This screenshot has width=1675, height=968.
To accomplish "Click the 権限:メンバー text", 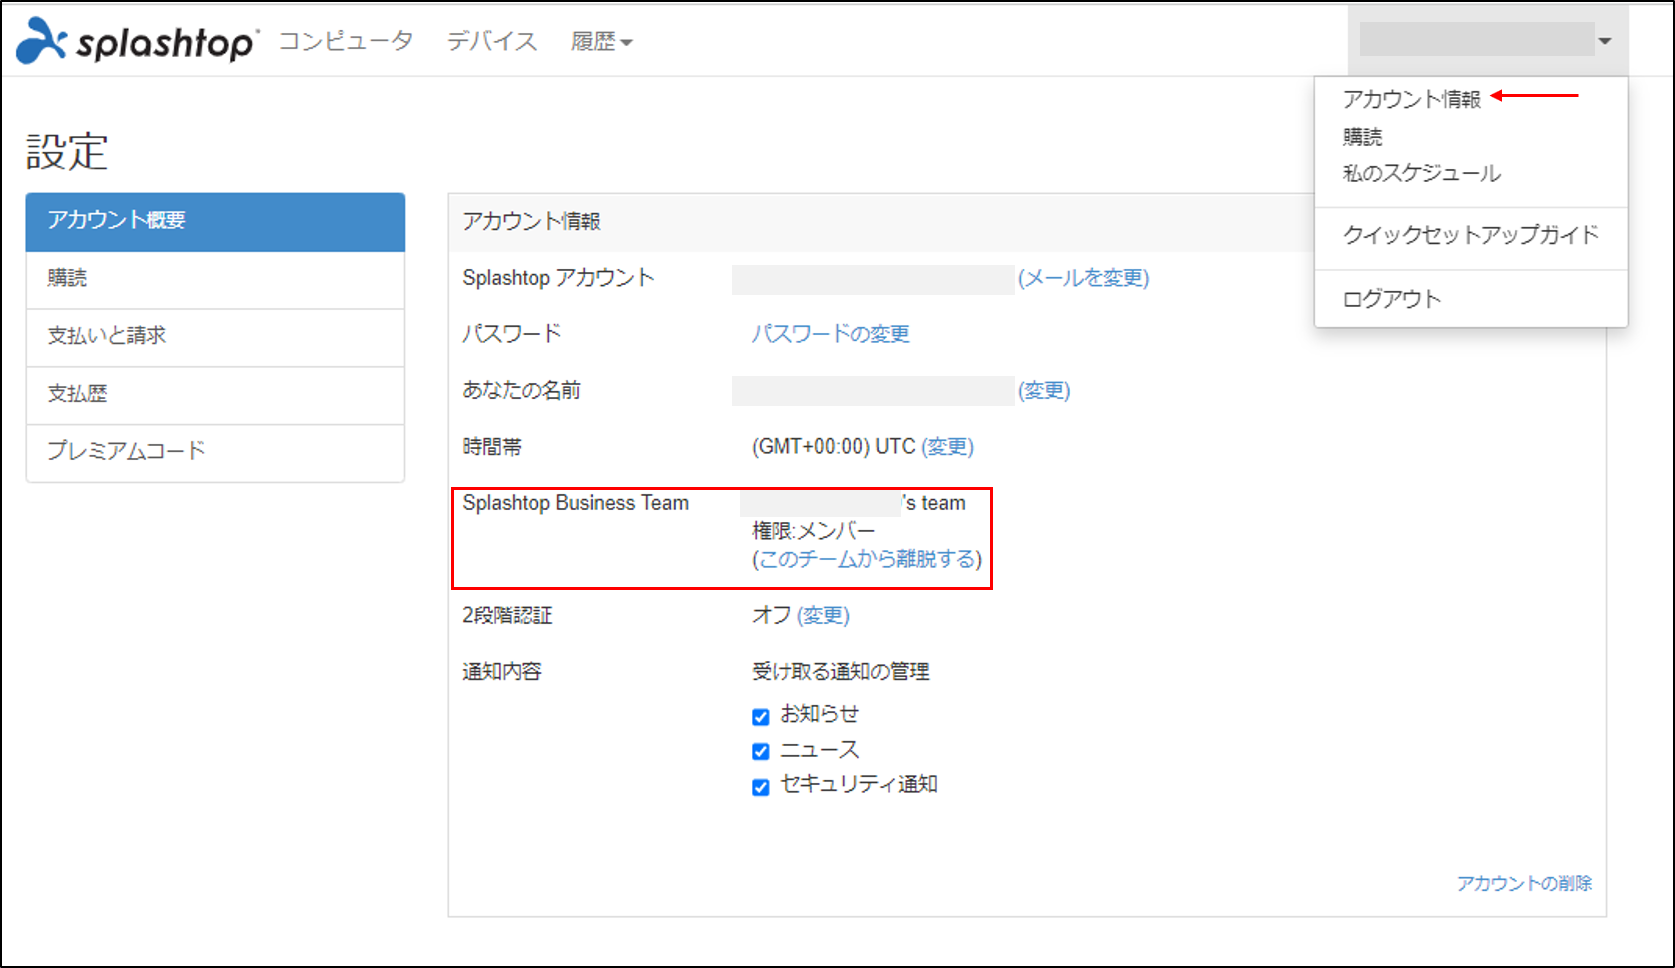I will 813,531.
